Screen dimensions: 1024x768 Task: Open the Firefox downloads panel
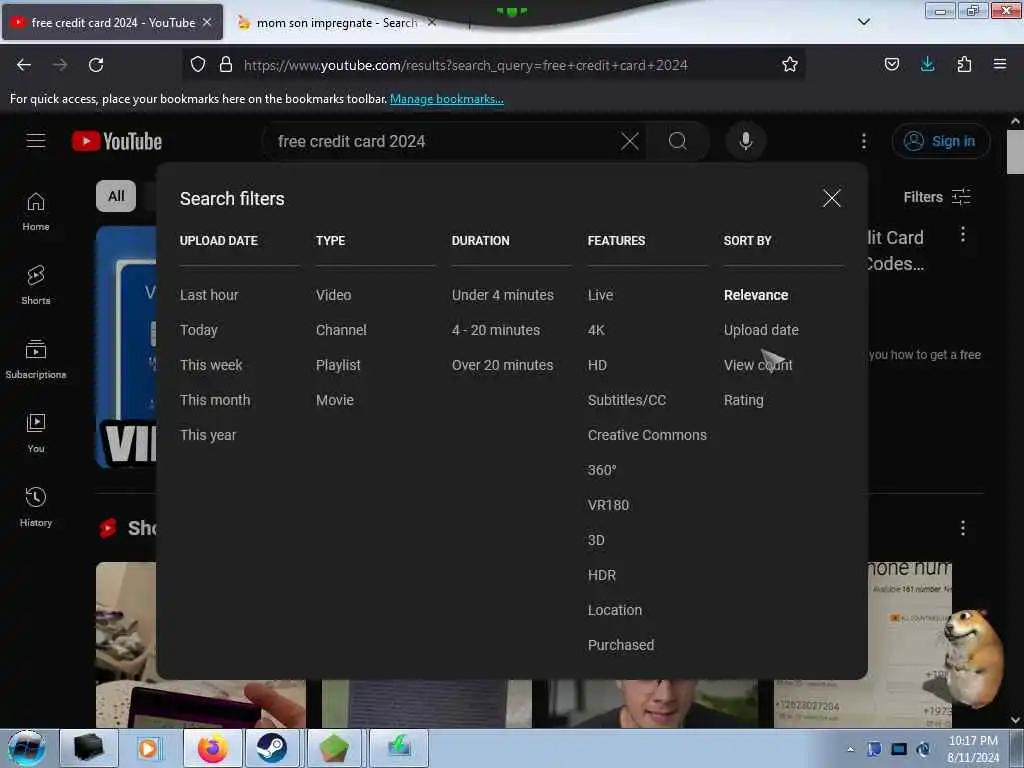click(927, 64)
